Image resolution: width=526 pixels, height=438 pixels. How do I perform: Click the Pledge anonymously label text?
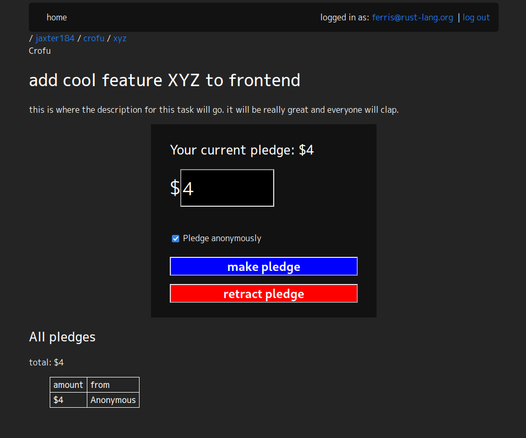222,238
